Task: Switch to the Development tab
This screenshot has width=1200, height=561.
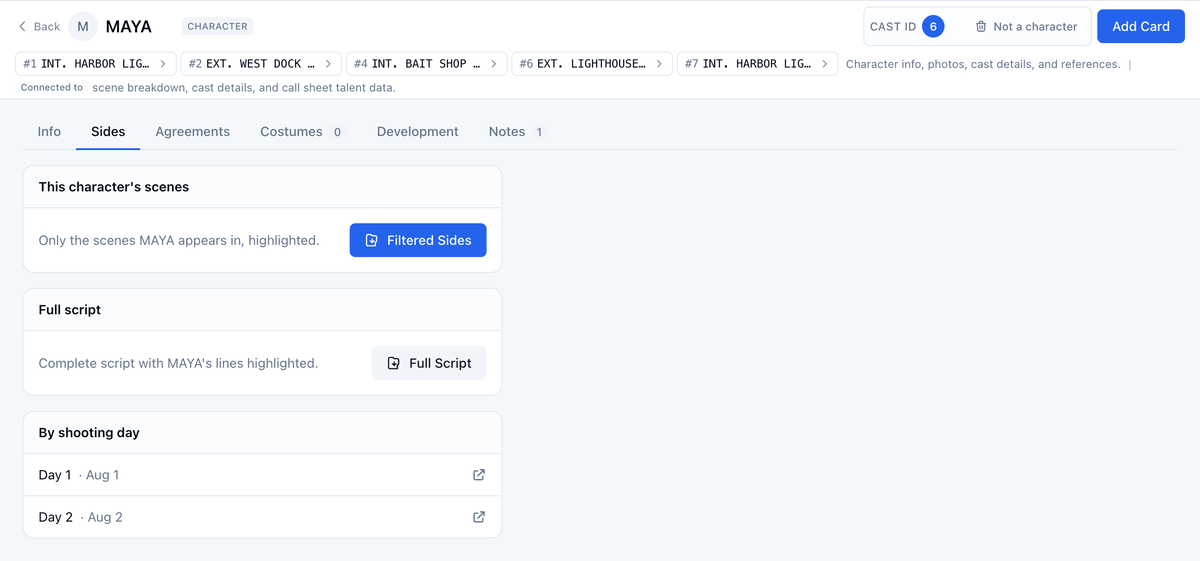Action: pyautogui.click(x=418, y=132)
